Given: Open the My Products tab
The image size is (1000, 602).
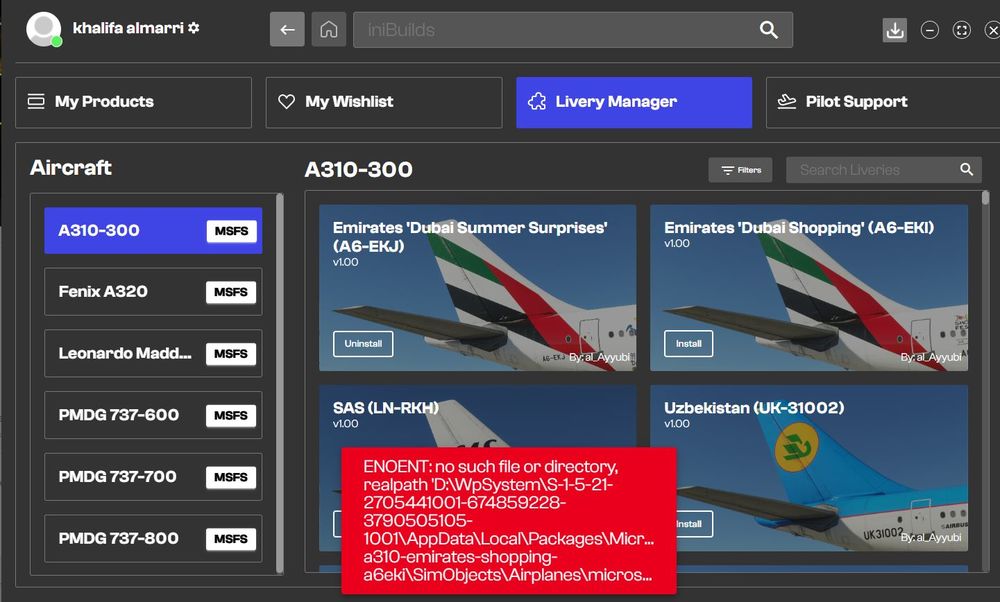Looking at the screenshot, I should pos(133,102).
